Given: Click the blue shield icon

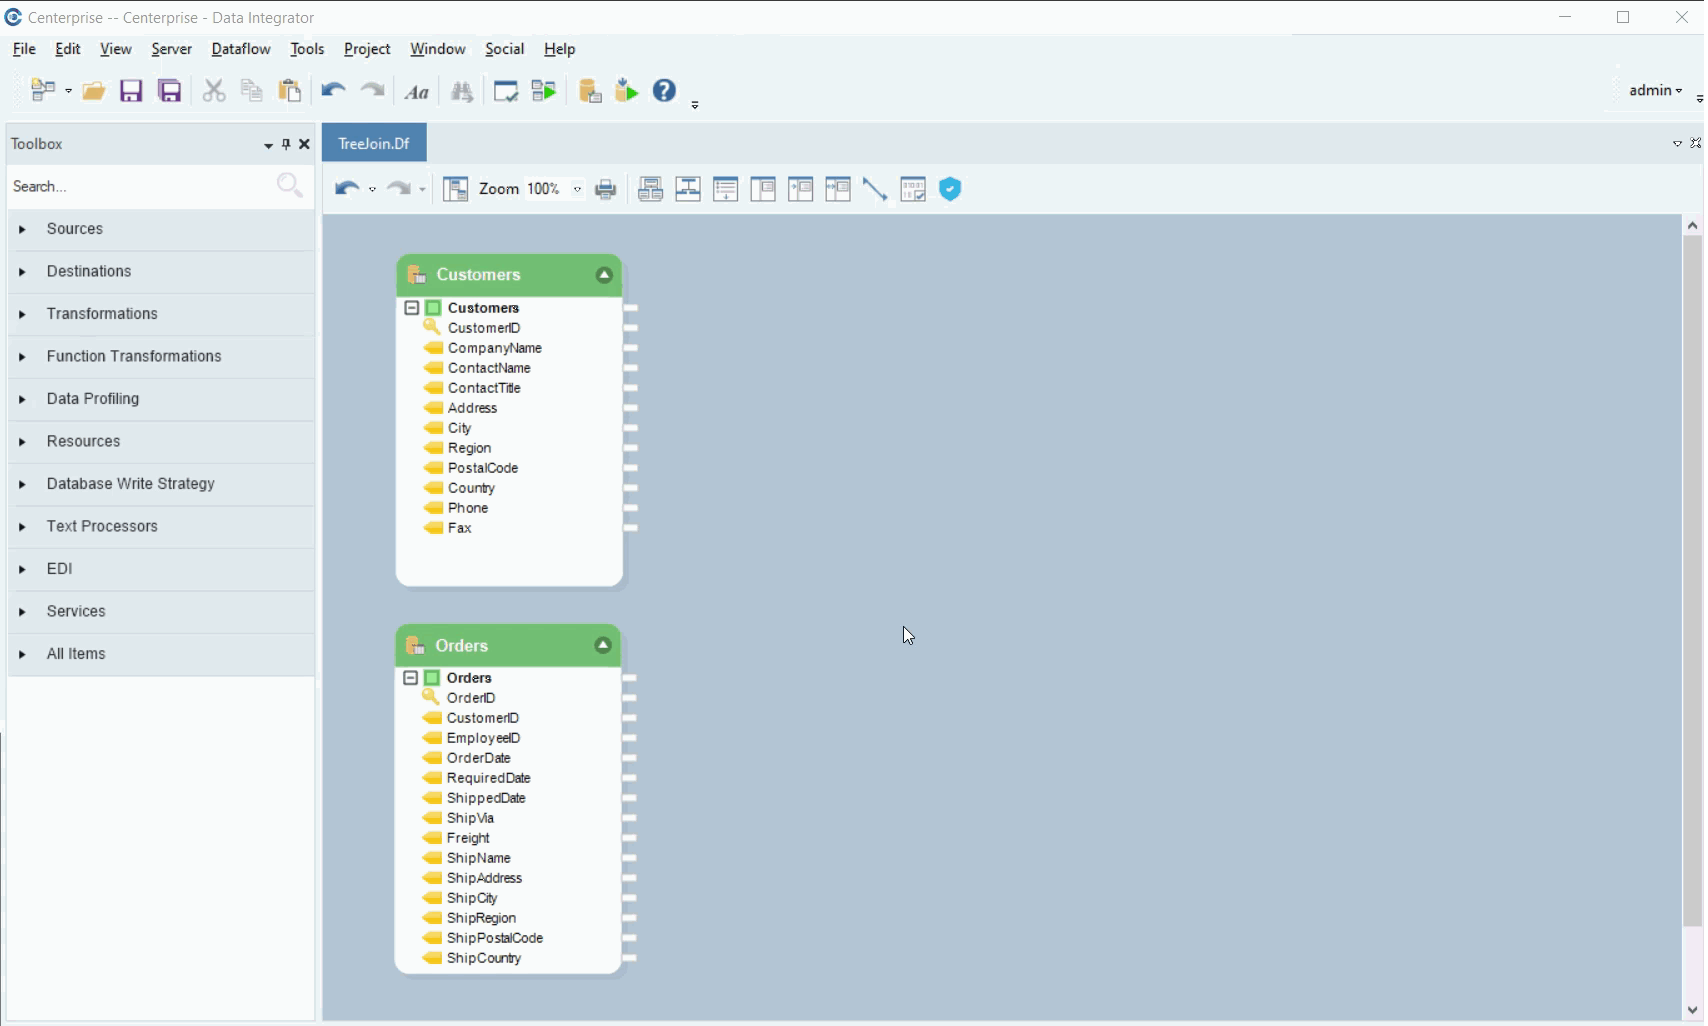Looking at the screenshot, I should (x=950, y=189).
